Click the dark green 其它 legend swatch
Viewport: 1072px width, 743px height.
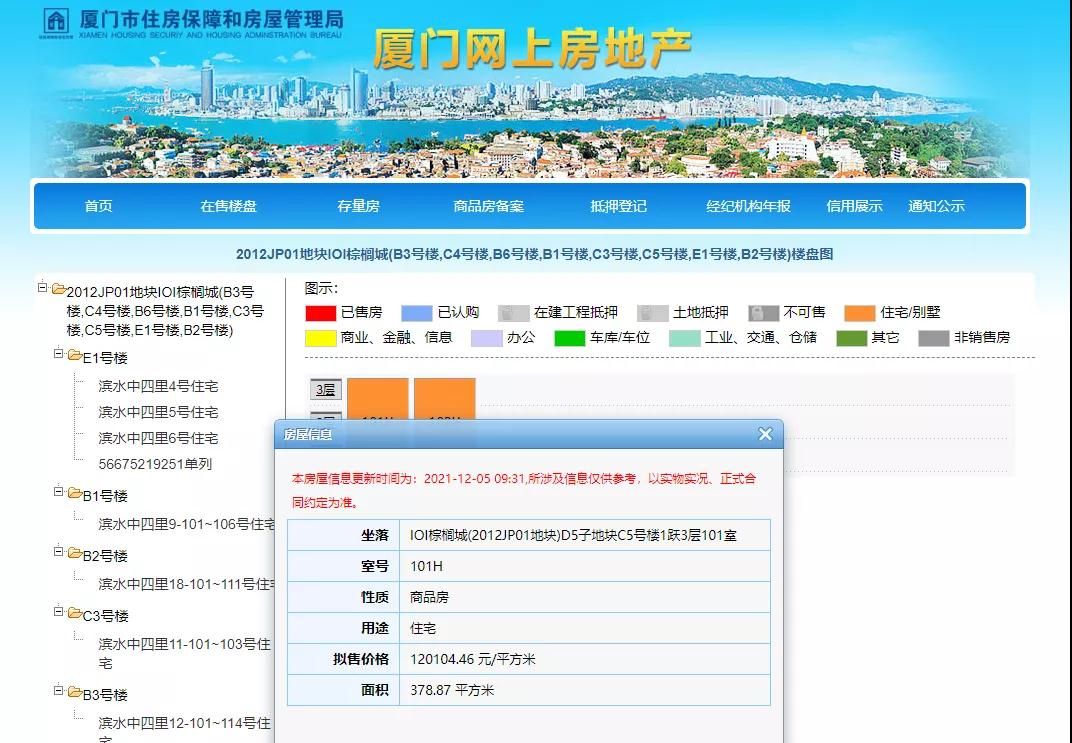(x=852, y=338)
